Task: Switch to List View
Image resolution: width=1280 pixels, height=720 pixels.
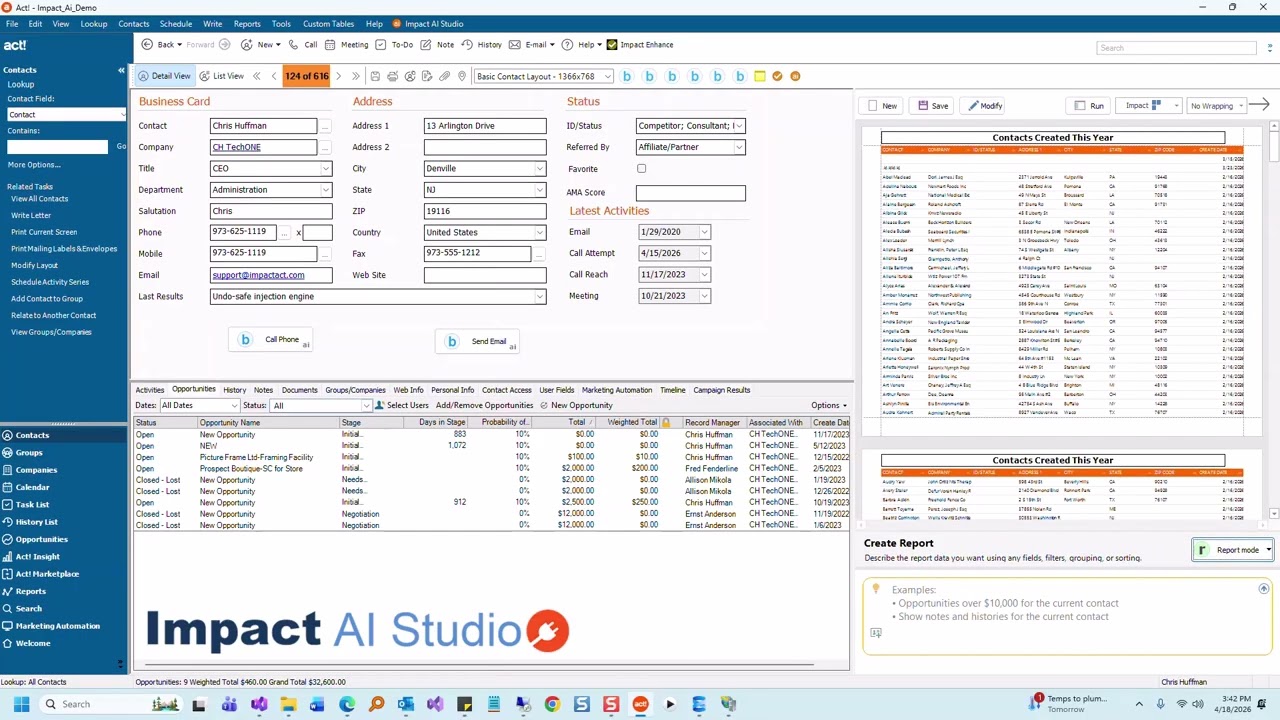Action: 221,76
